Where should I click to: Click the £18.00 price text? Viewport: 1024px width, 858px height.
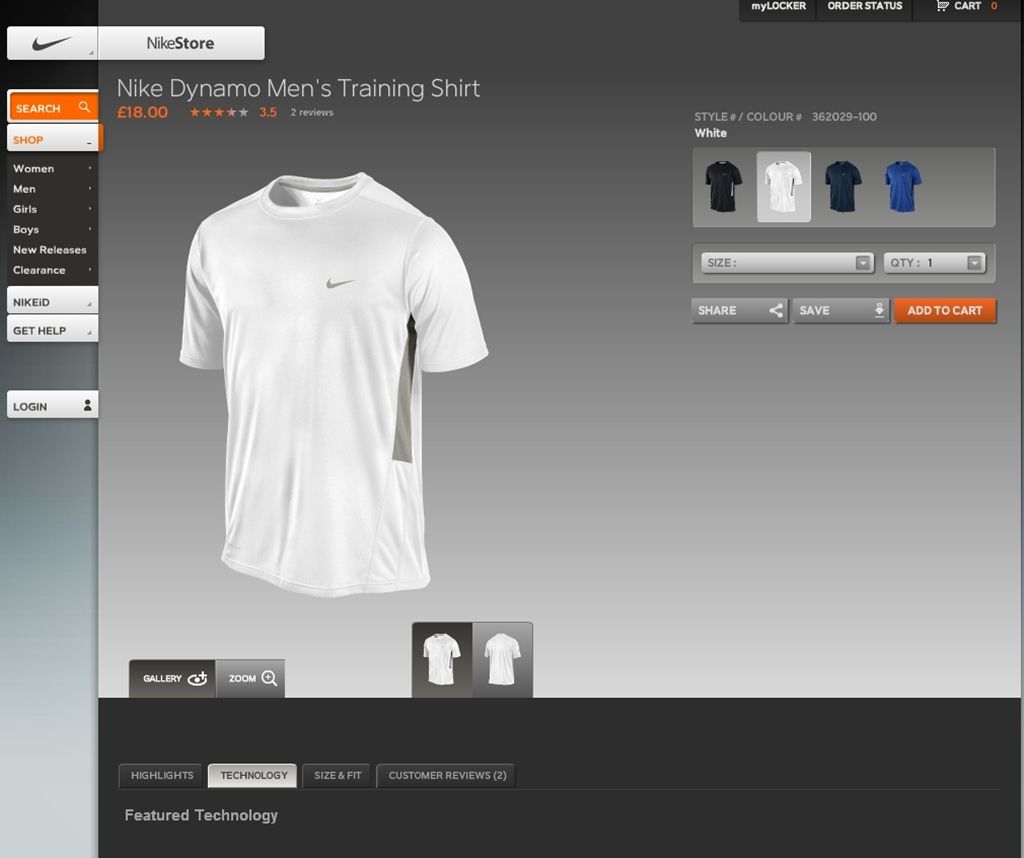tap(142, 112)
